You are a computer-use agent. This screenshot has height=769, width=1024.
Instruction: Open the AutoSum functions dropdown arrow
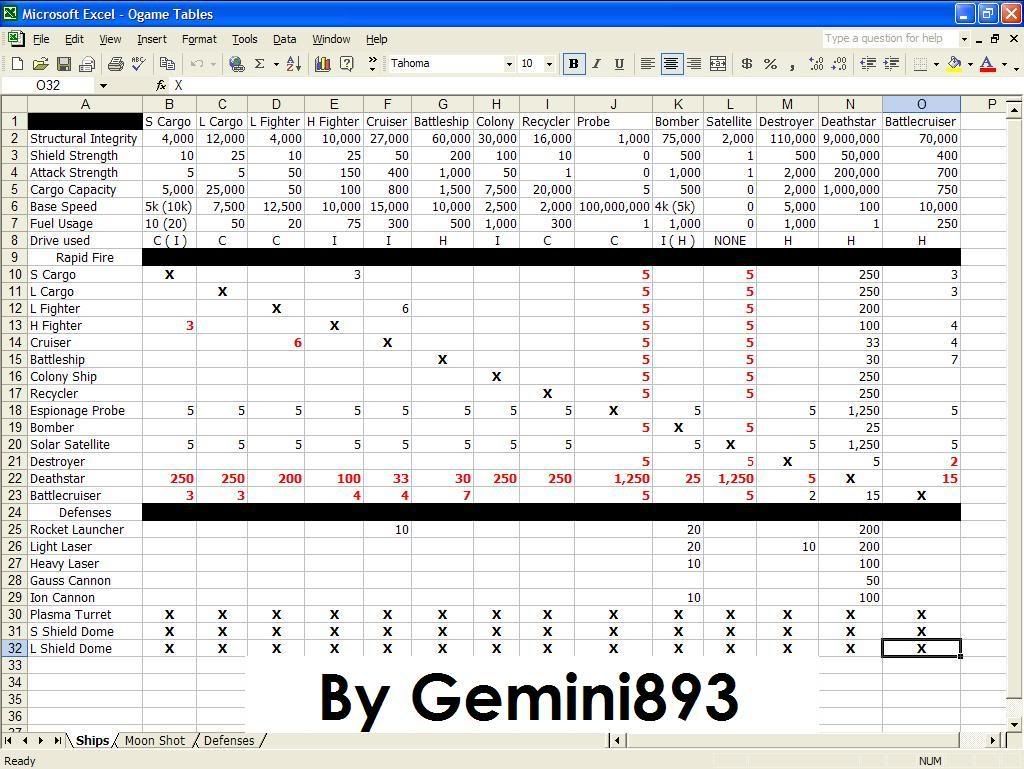click(276, 64)
